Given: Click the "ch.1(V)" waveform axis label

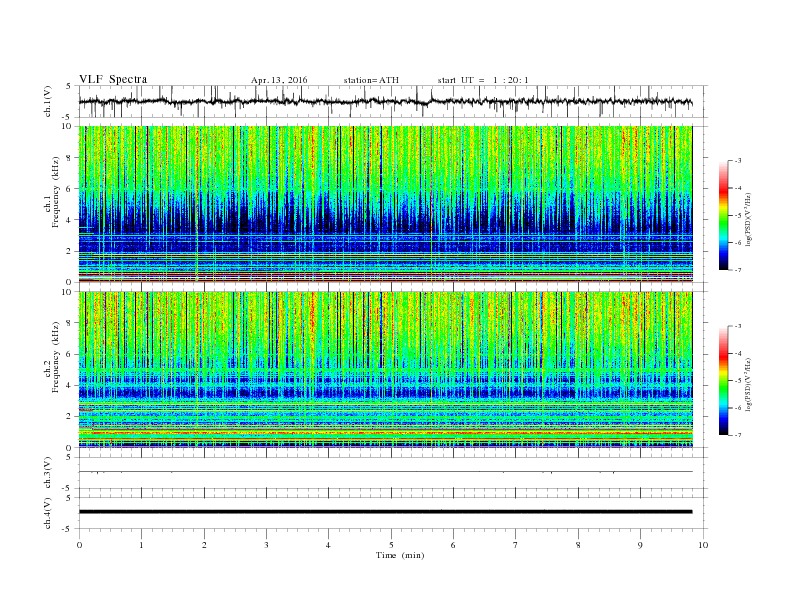Looking at the screenshot, I should pos(48,101).
